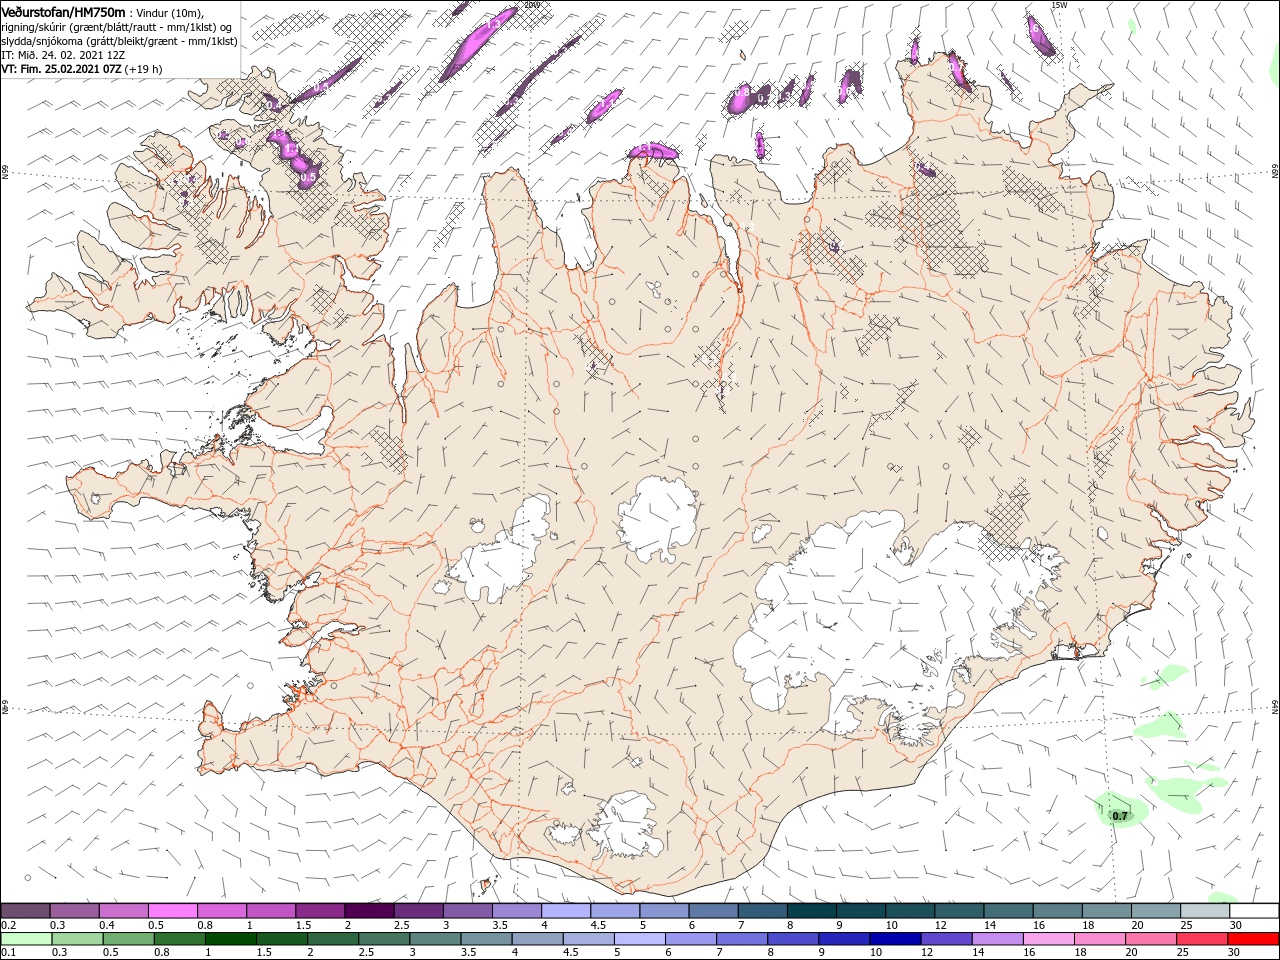Select the dusky plum 0.2 swatch, upper legend
This screenshot has height=960, width=1280.
[26, 911]
